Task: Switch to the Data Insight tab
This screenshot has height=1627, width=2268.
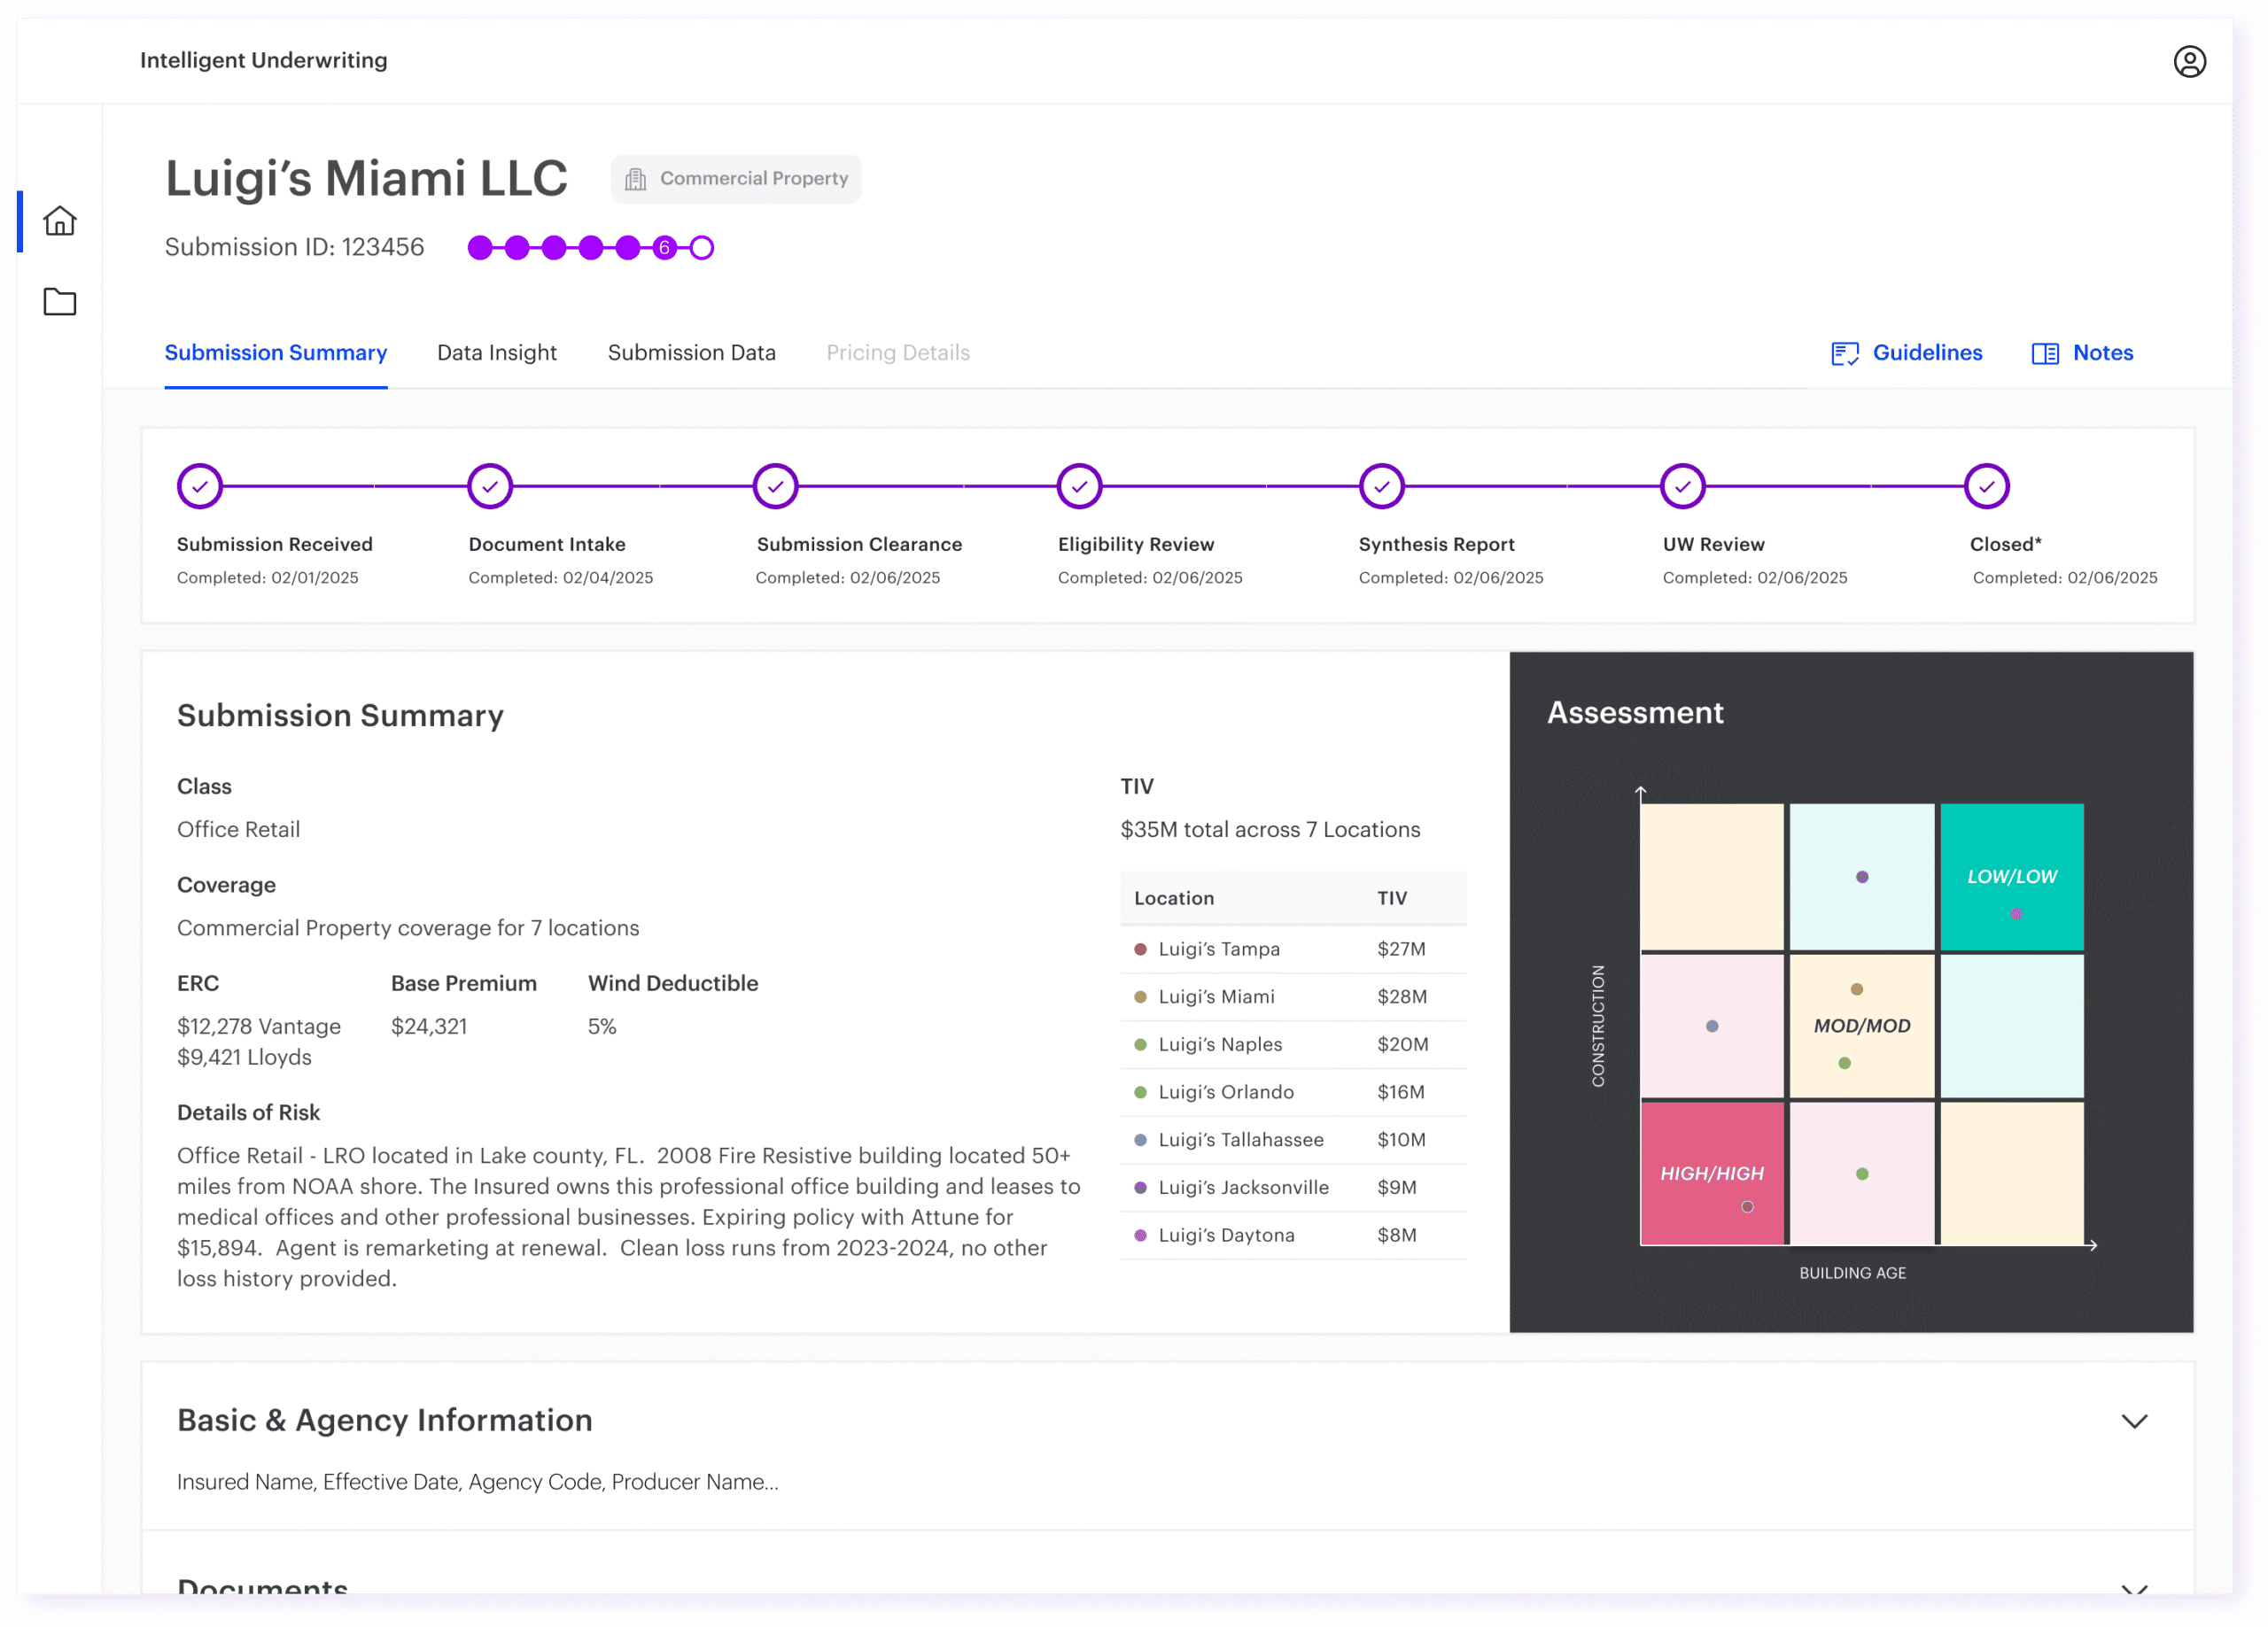Action: 497,353
